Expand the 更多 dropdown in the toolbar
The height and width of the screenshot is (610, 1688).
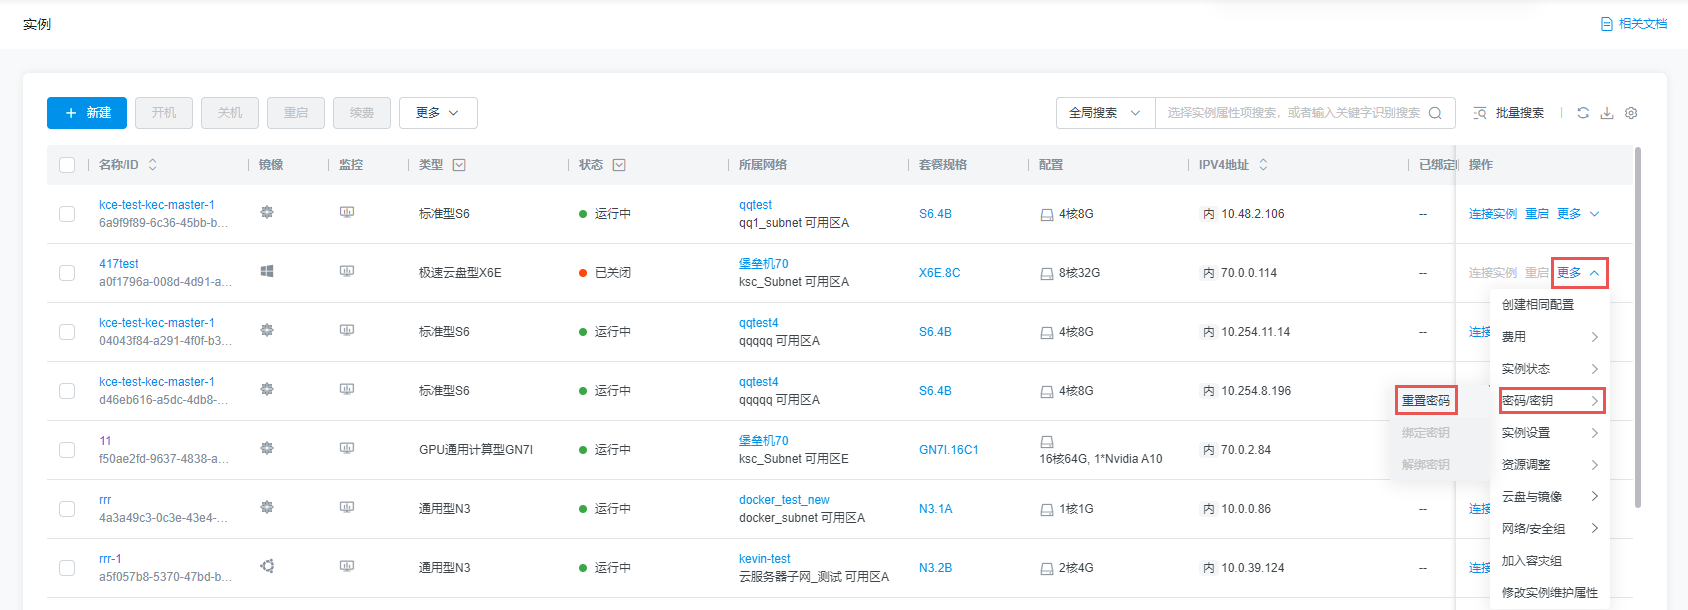tap(438, 113)
